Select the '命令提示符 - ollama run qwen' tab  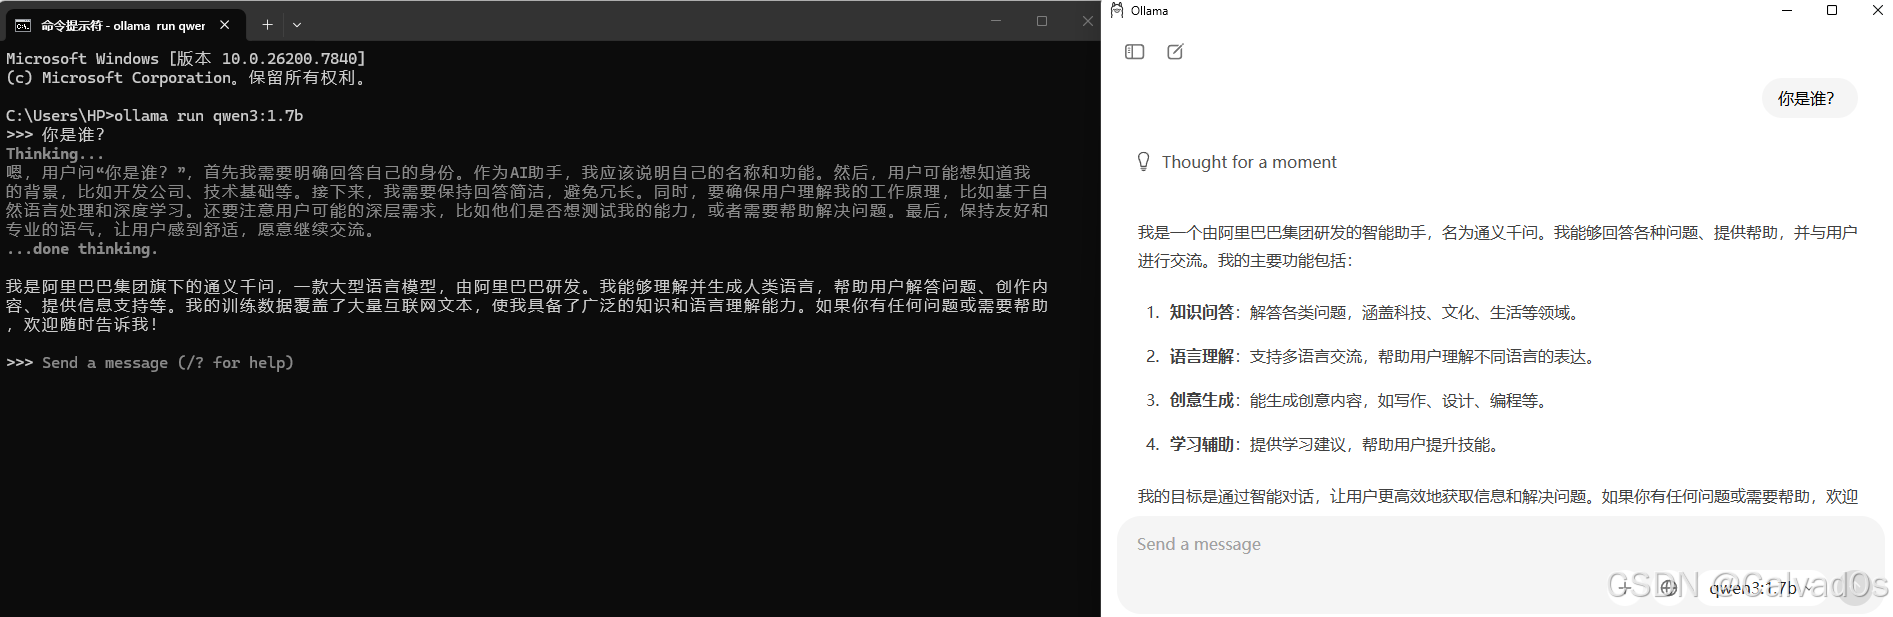pos(123,25)
